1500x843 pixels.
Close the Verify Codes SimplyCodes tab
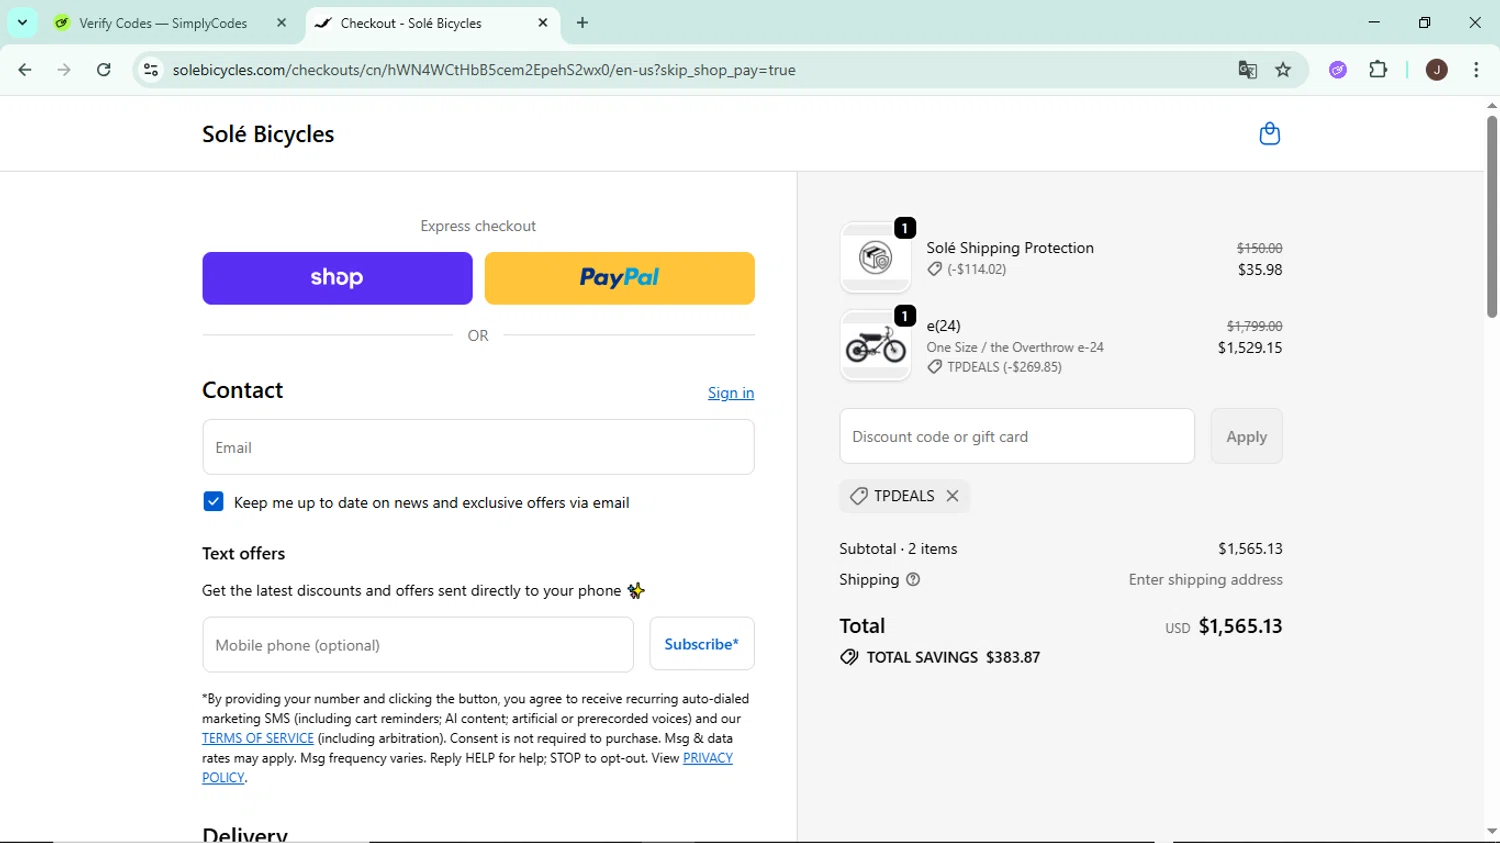point(281,23)
